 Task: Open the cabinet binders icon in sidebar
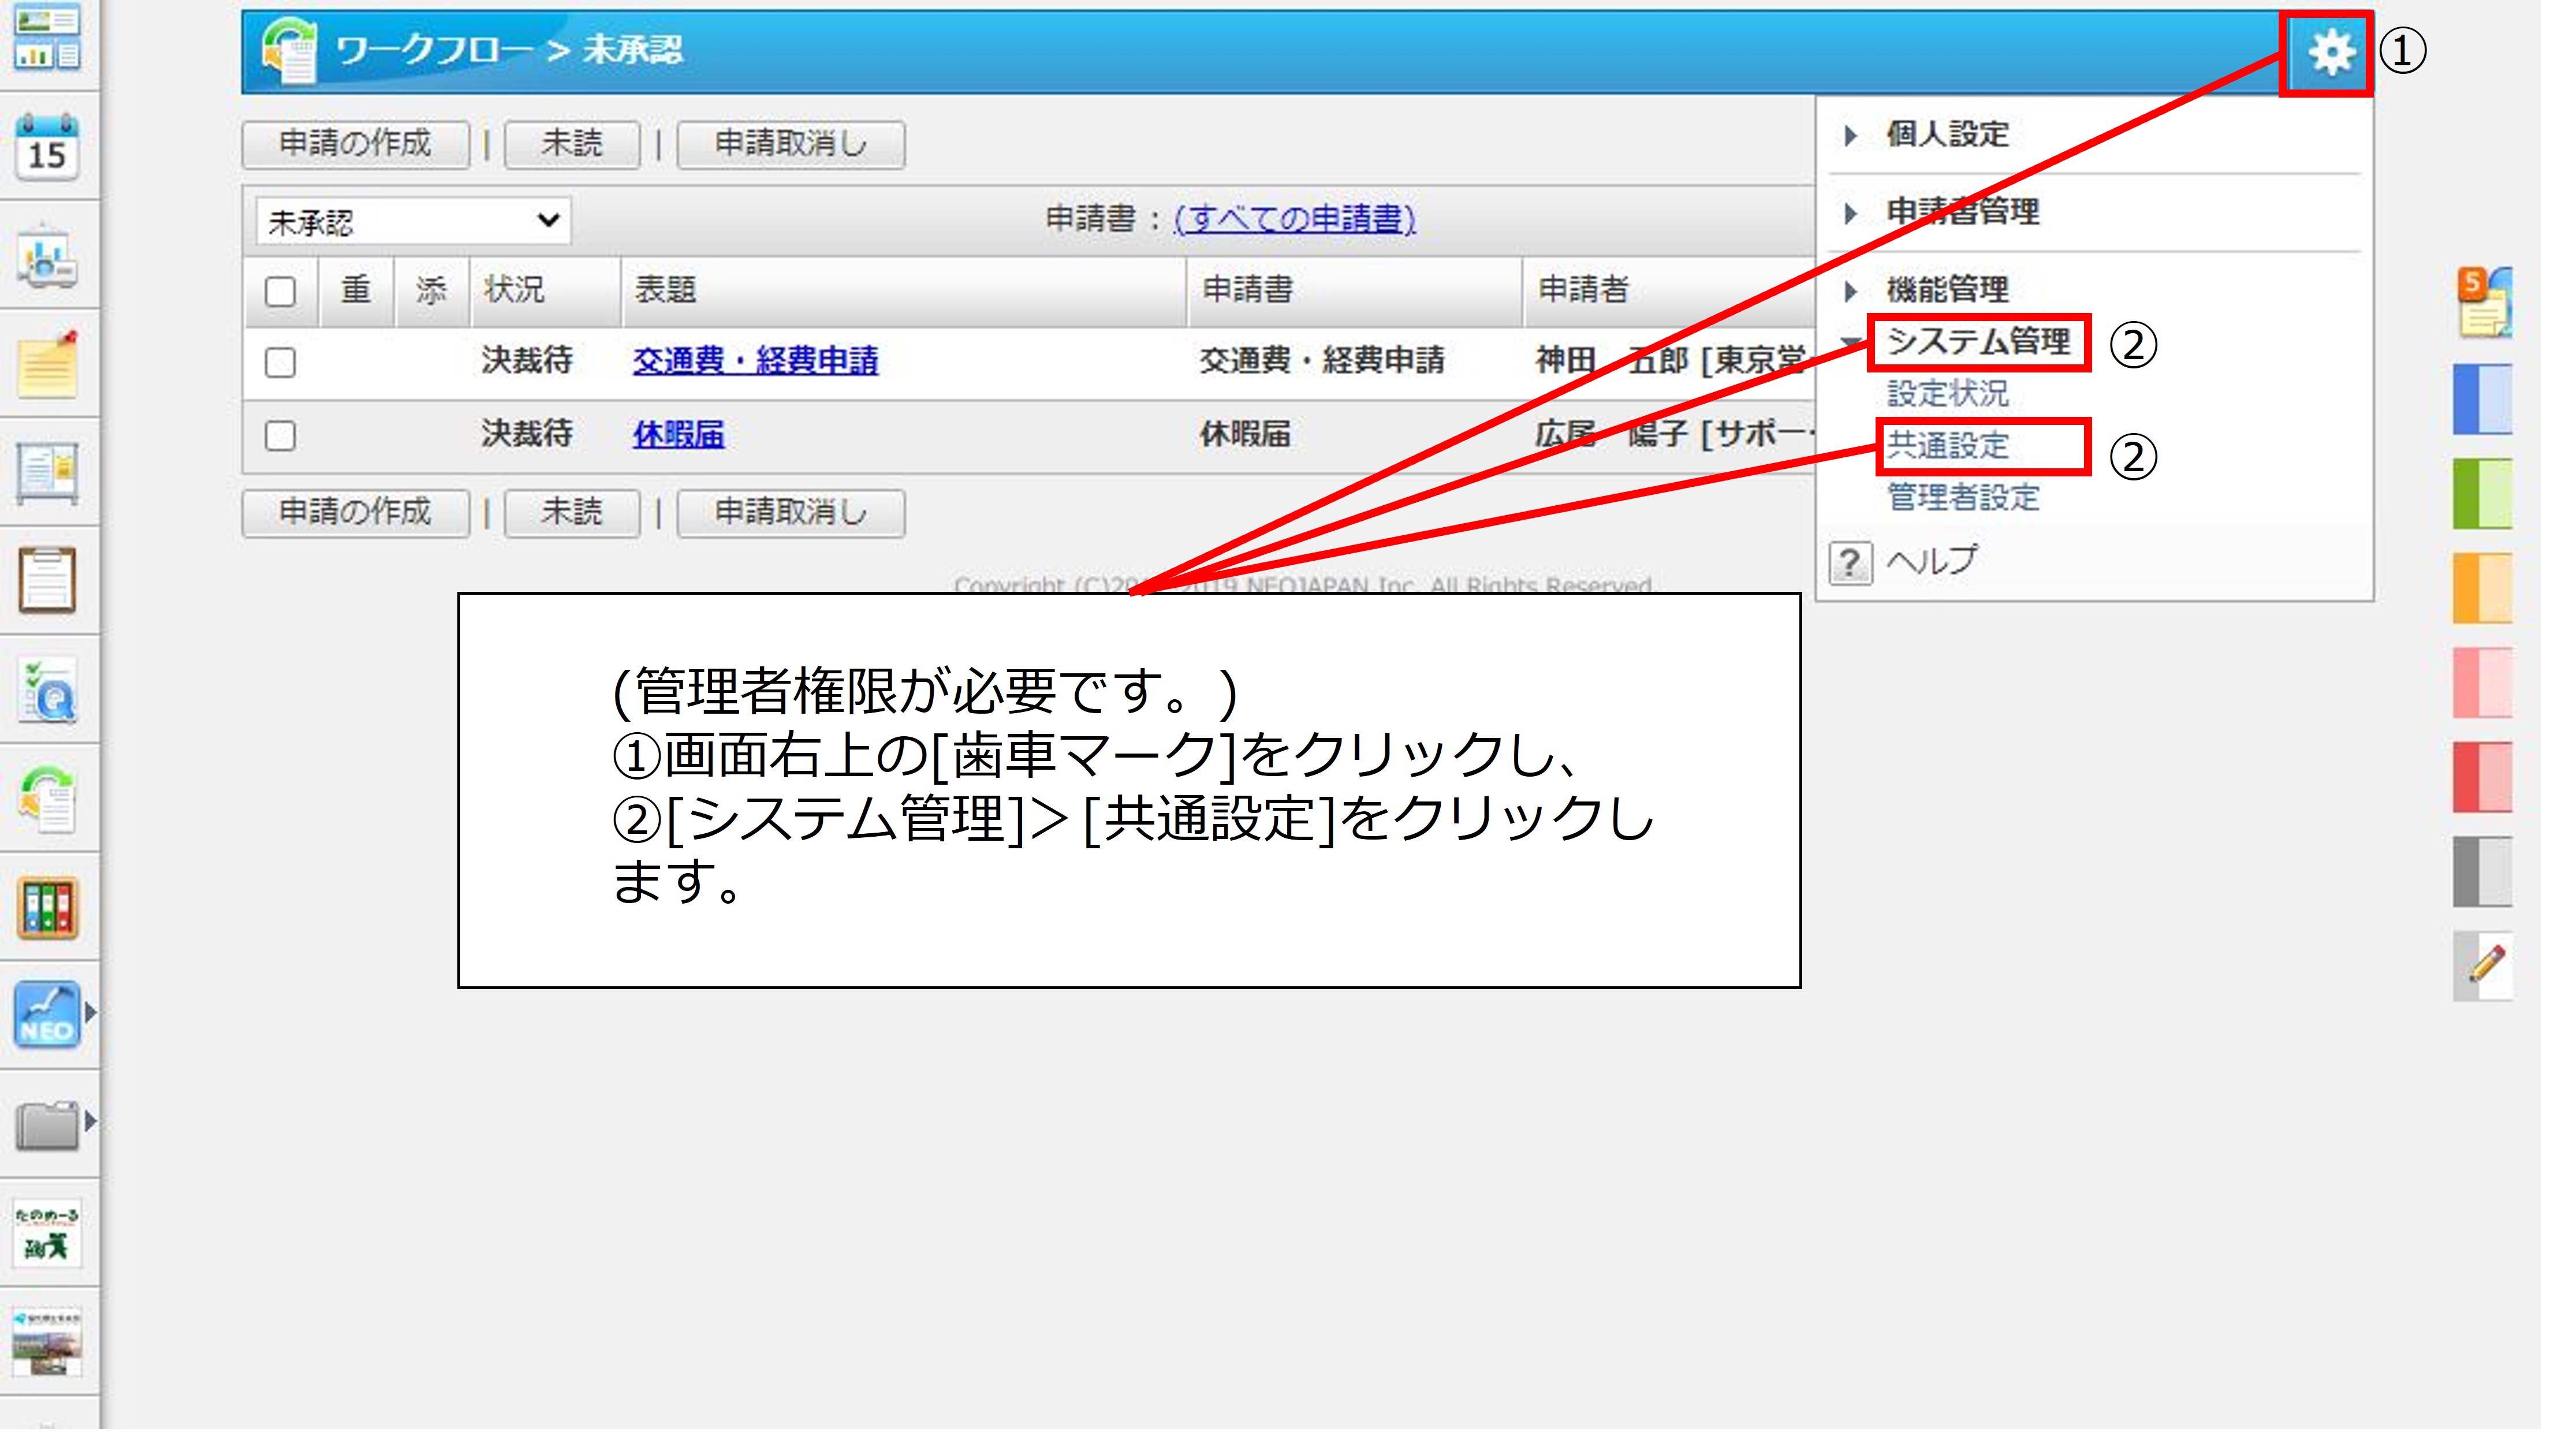(47, 908)
